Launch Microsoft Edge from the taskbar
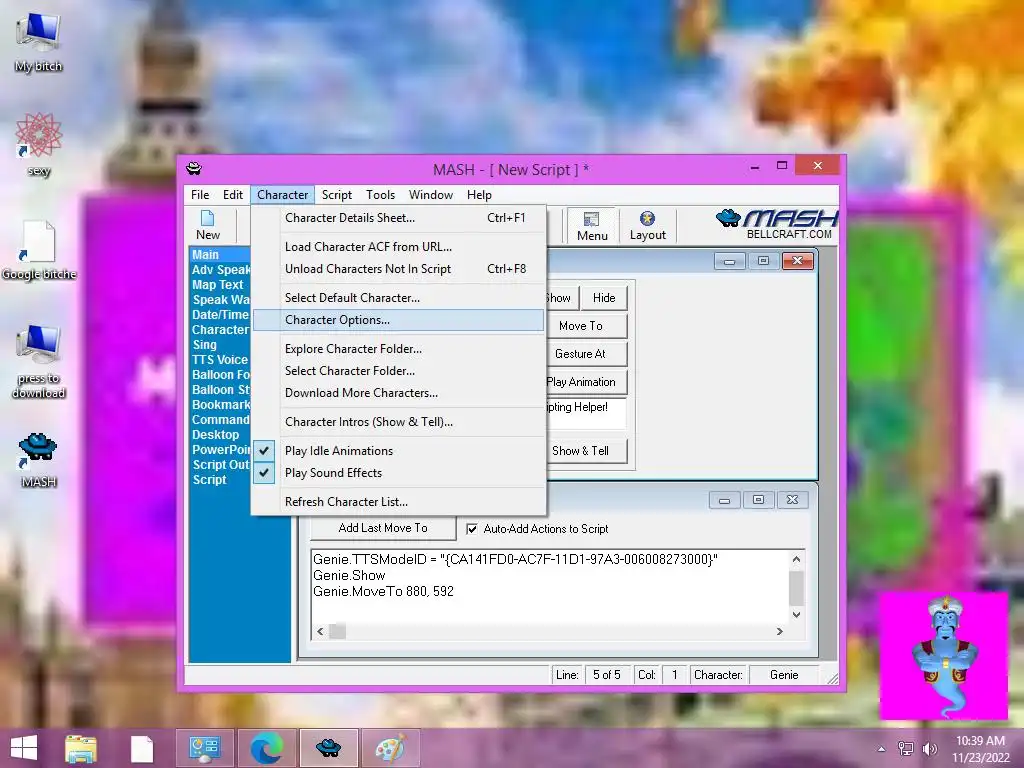The image size is (1024, 768). (267, 748)
